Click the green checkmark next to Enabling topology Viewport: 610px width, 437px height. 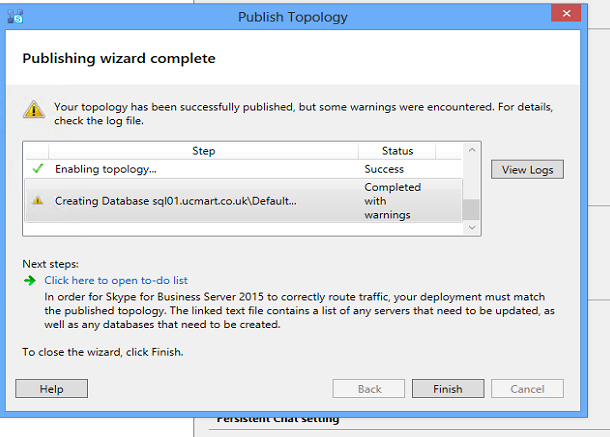click(x=38, y=169)
